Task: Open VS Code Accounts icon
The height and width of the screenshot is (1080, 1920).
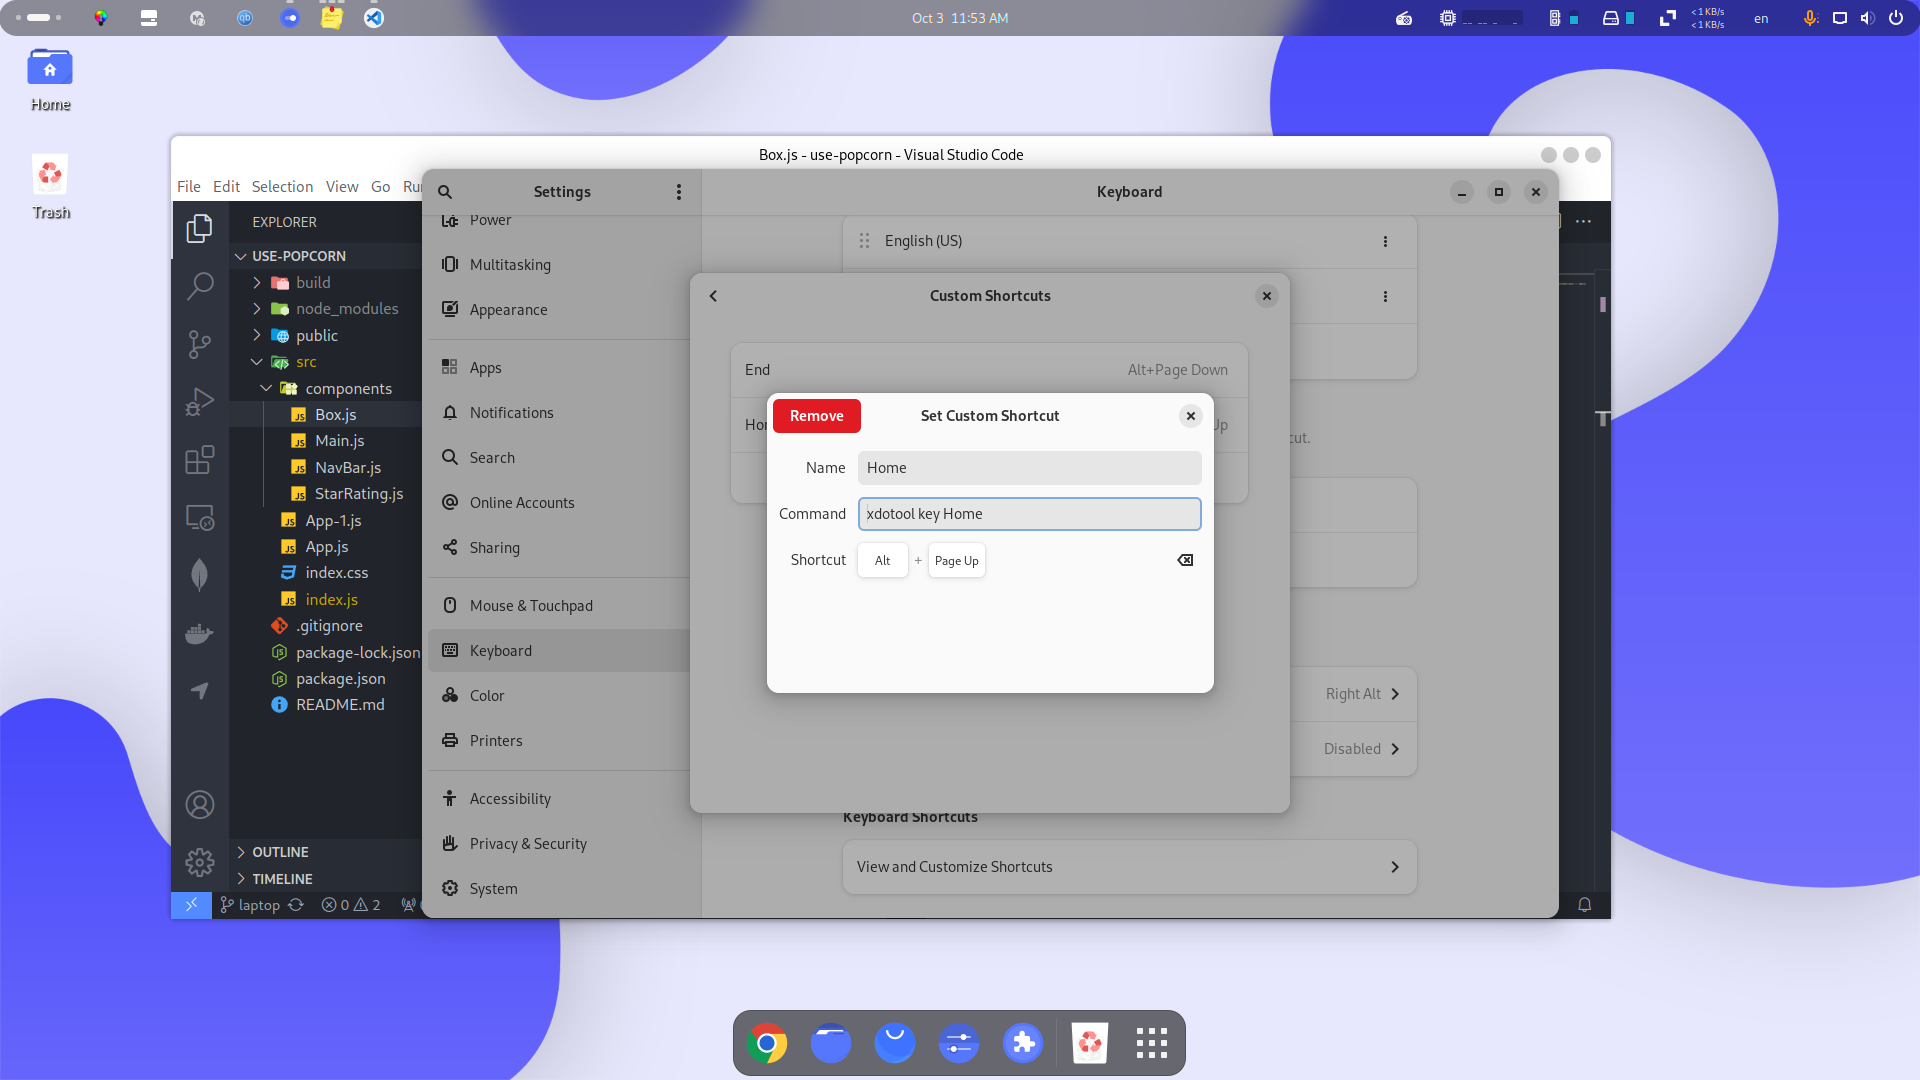Action: click(199, 805)
